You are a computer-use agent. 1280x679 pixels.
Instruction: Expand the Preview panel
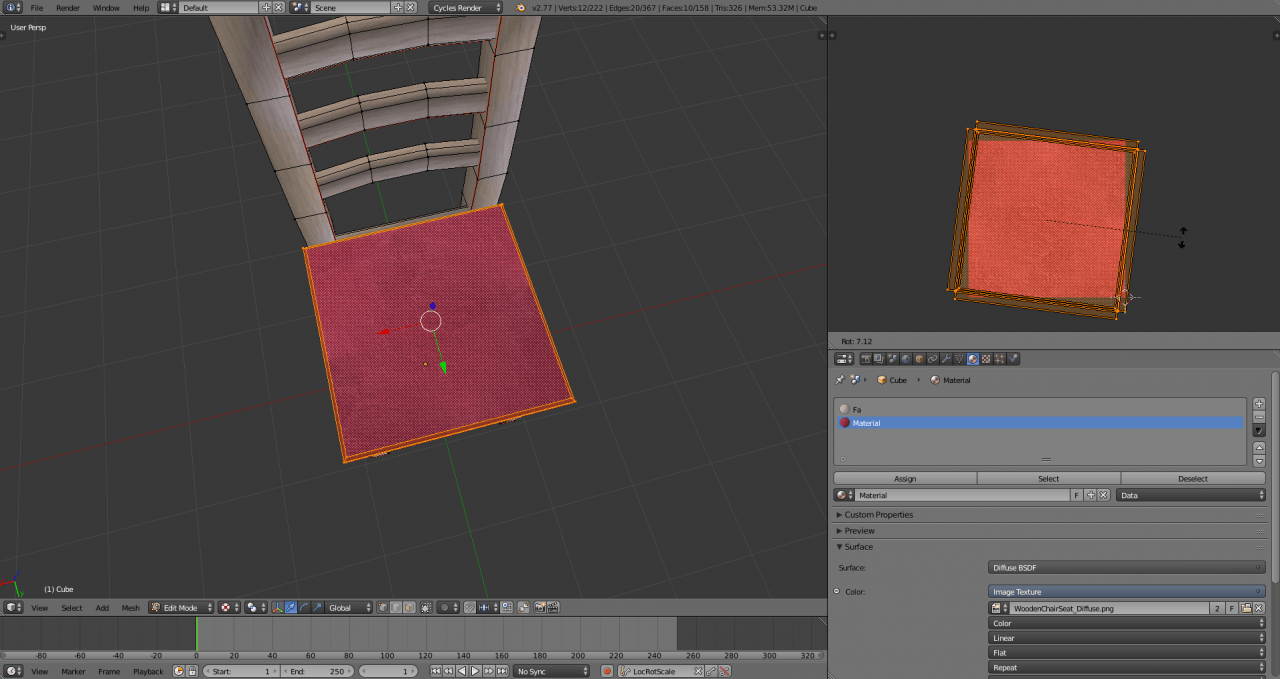[859, 531]
